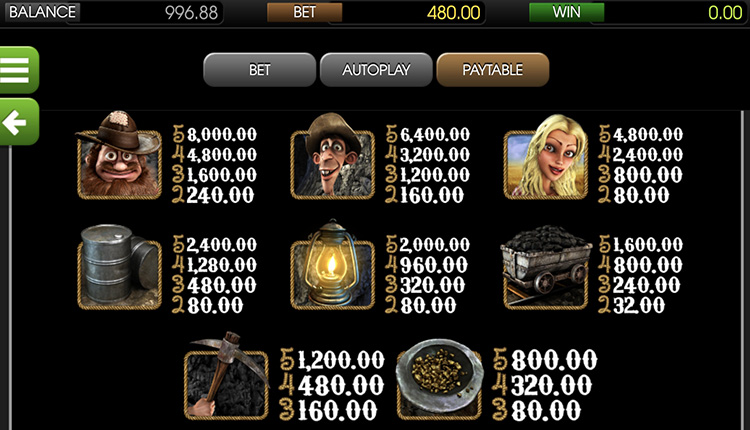
Task: Click the gold pan symbol
Action: click(x=439, y=379)
